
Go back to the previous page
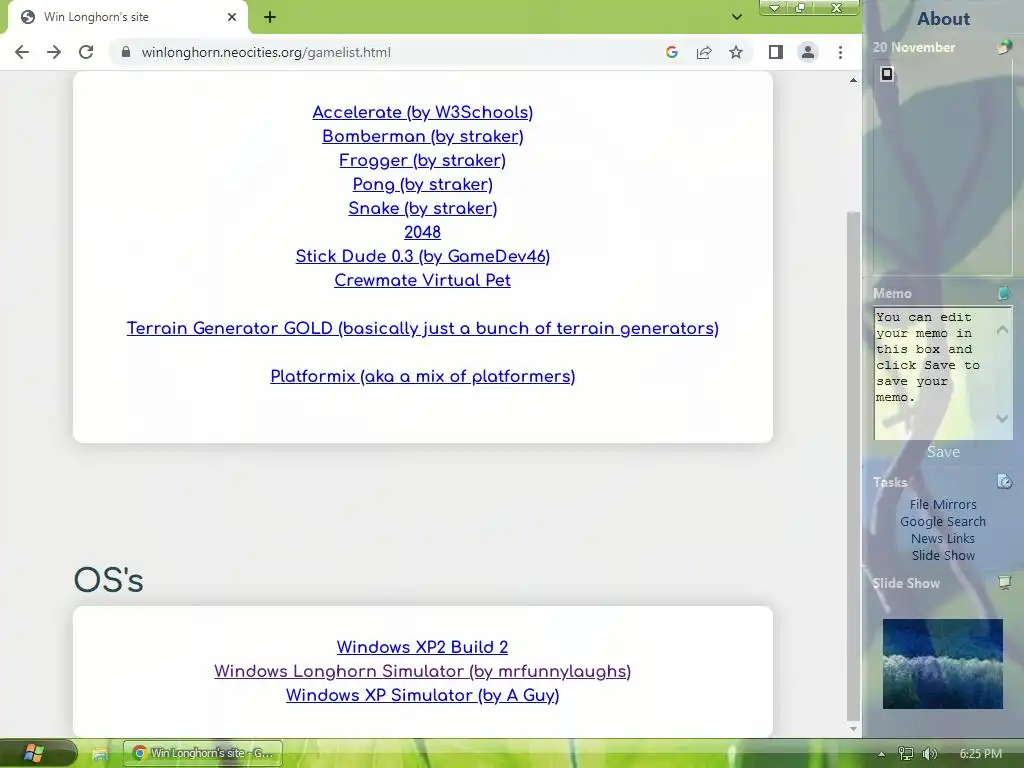tap(22, 52)
